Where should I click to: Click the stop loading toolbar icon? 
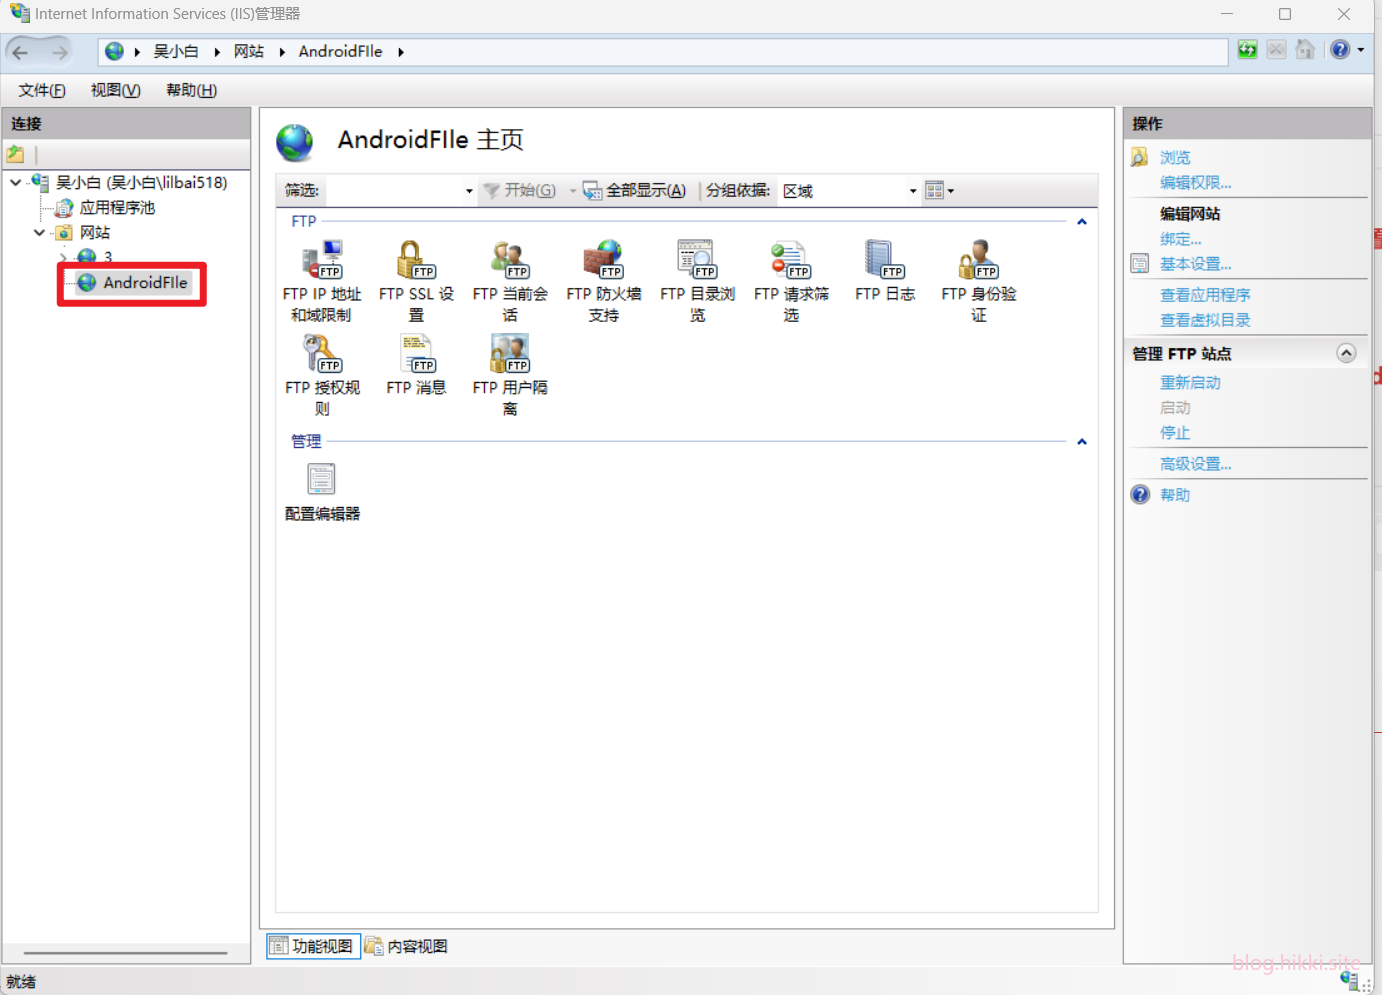point(1276,50)
